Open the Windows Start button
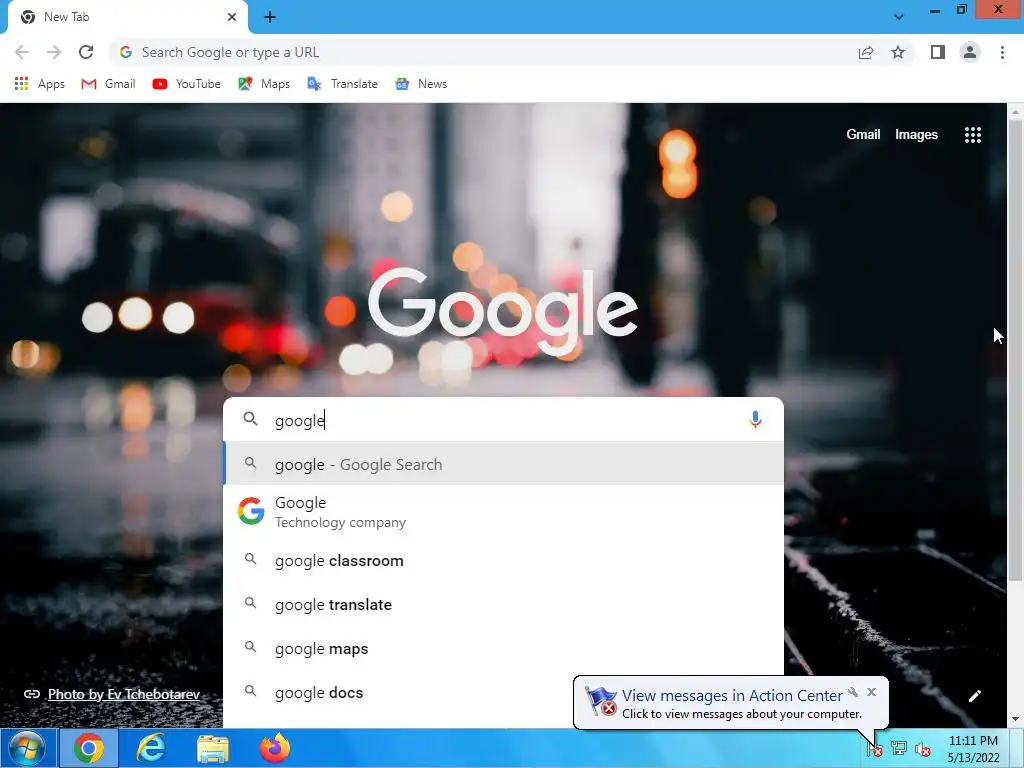 point(27,748)
